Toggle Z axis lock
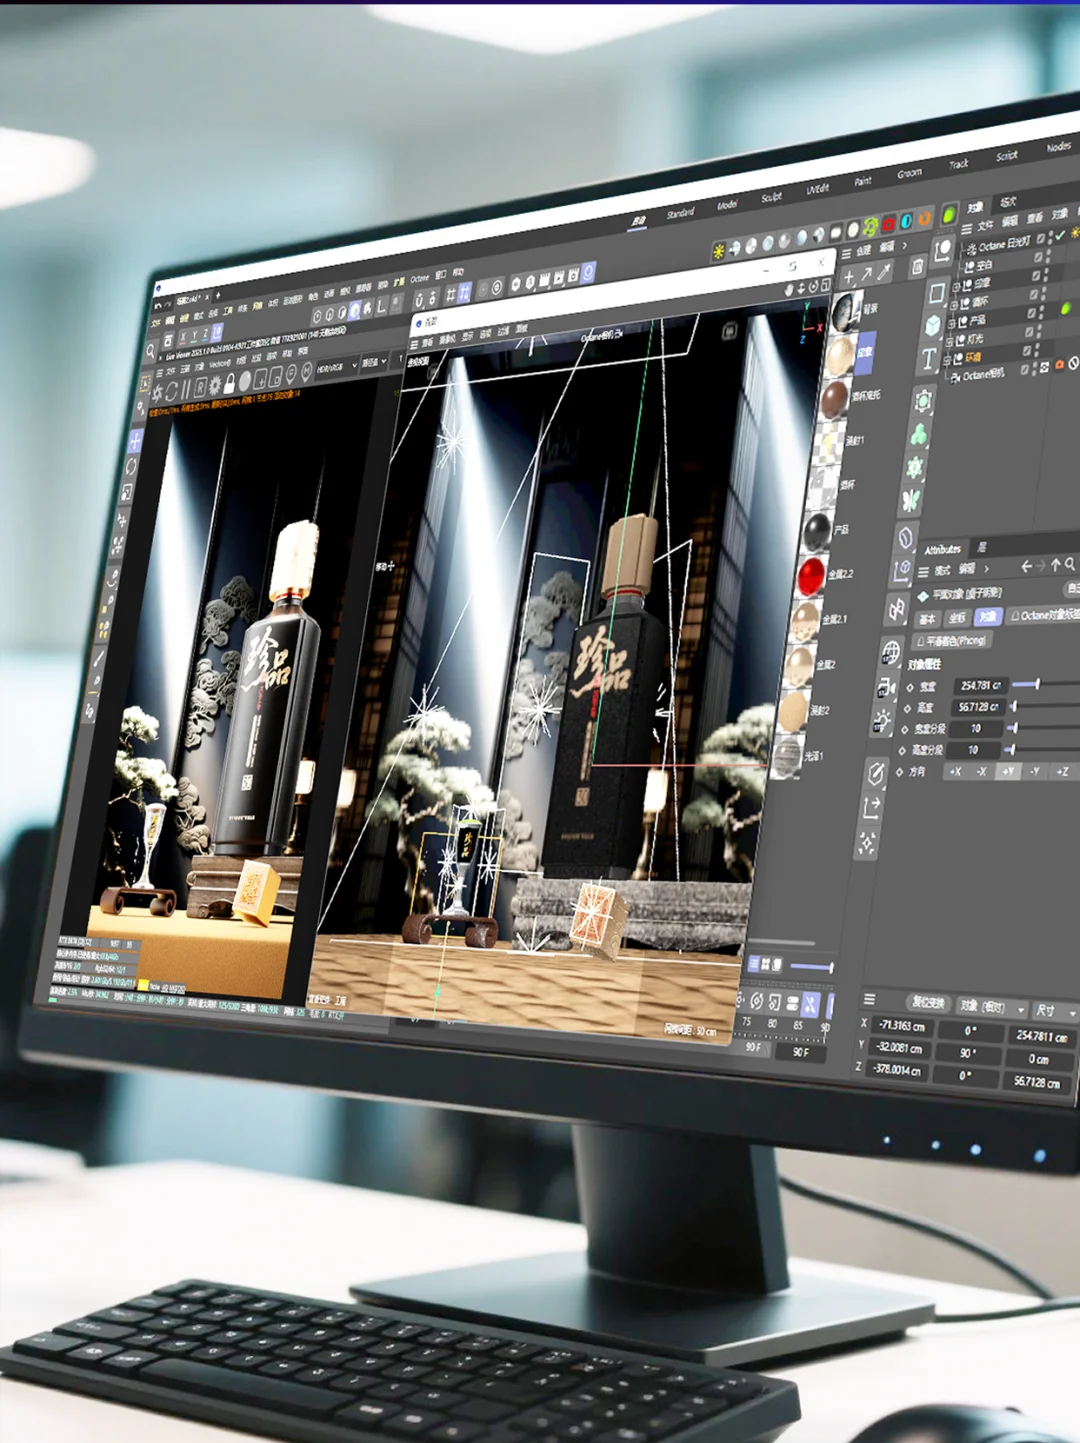 point(205,334)
